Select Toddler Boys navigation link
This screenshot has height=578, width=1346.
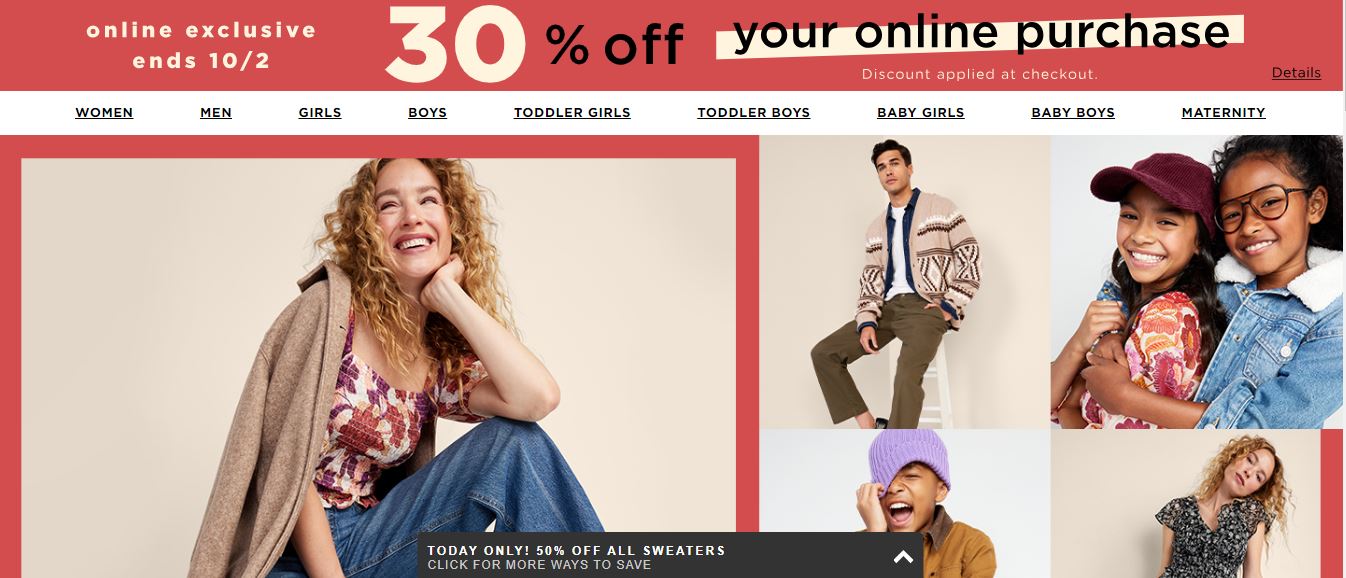754,113
